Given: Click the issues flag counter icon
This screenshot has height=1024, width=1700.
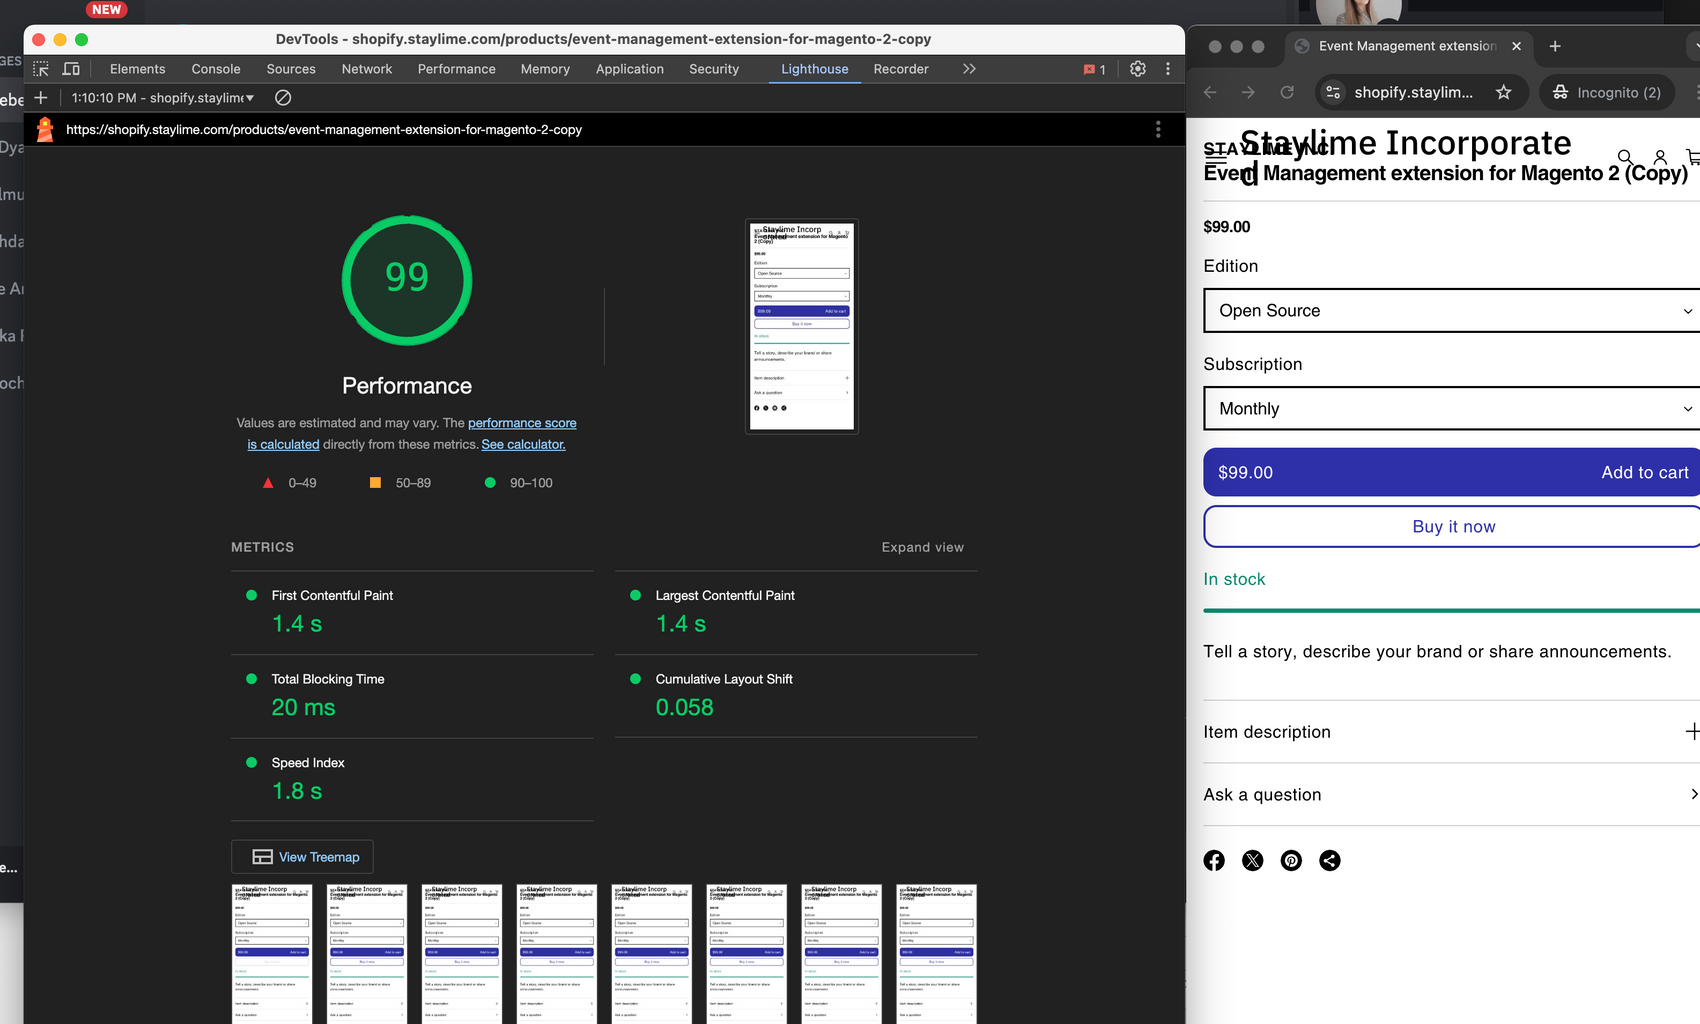Looking at the screenshot, I should click(x=1095, y=69).
